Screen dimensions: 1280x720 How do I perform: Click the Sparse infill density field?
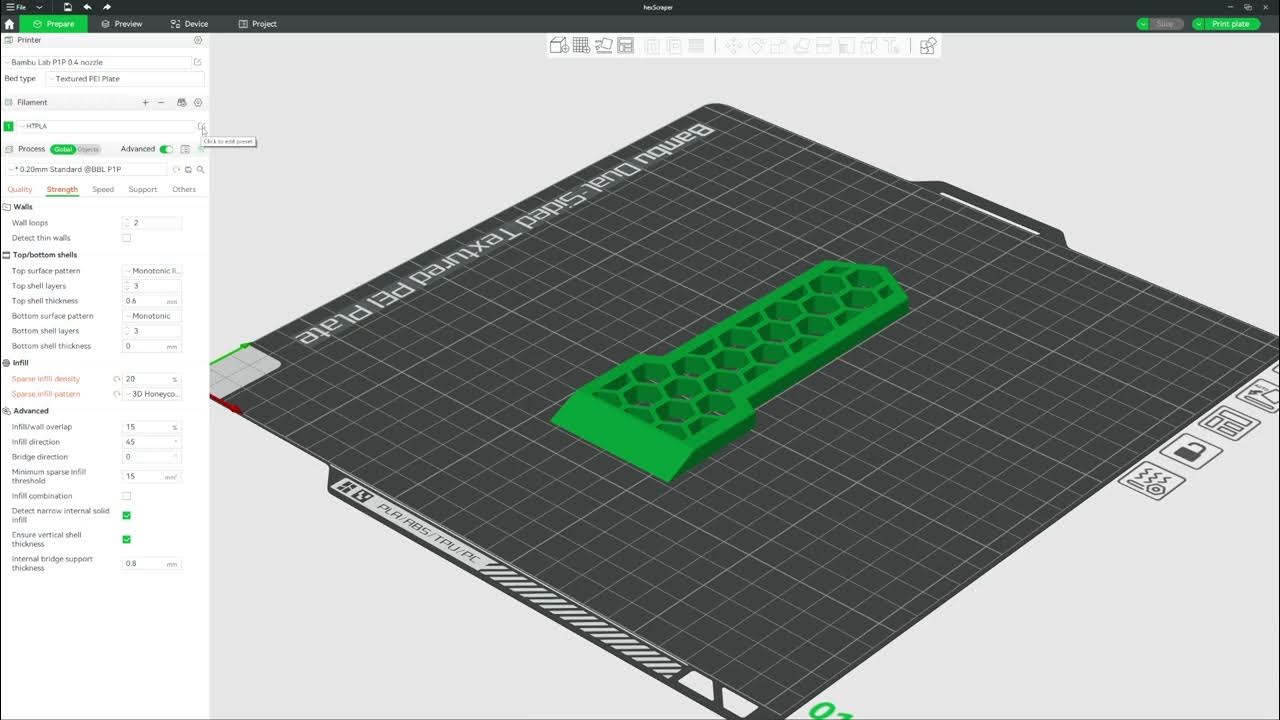click(152, 379)
